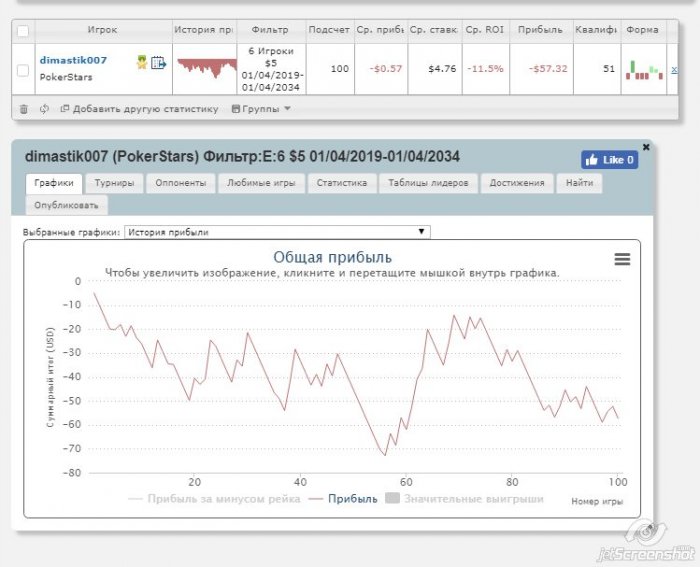Image resolution: width=700 pixels, height=567 pixels.
Task: Switch to the Графики tab
Action: tap(54, 183)
